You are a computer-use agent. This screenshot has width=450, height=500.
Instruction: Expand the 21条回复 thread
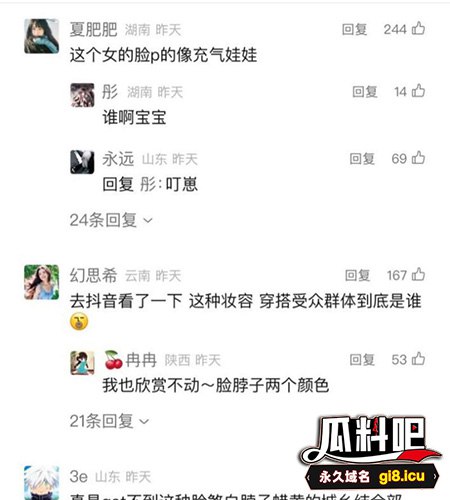109,421
